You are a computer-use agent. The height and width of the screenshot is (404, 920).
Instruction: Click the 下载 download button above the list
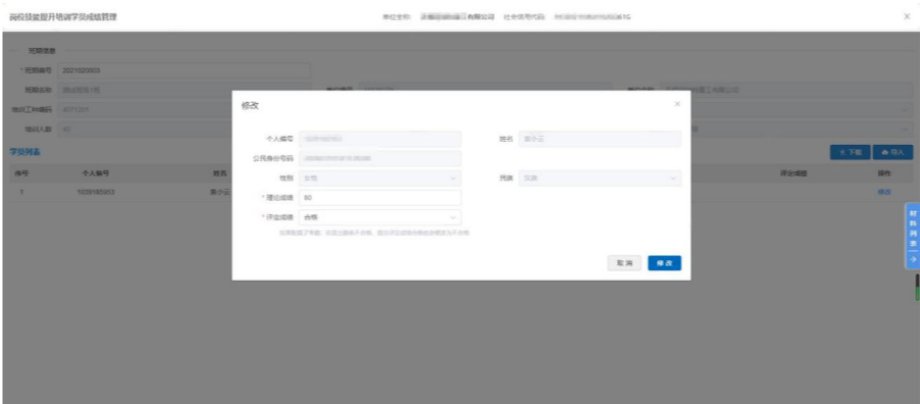pyautogui.click(x=850, y=152)
